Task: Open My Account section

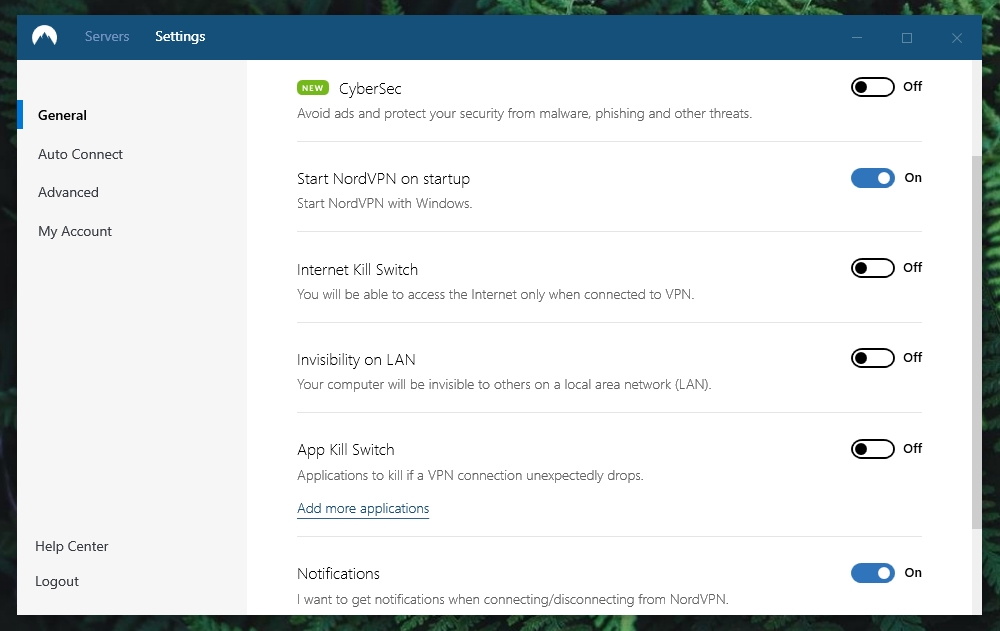Action: pos(75,232)
